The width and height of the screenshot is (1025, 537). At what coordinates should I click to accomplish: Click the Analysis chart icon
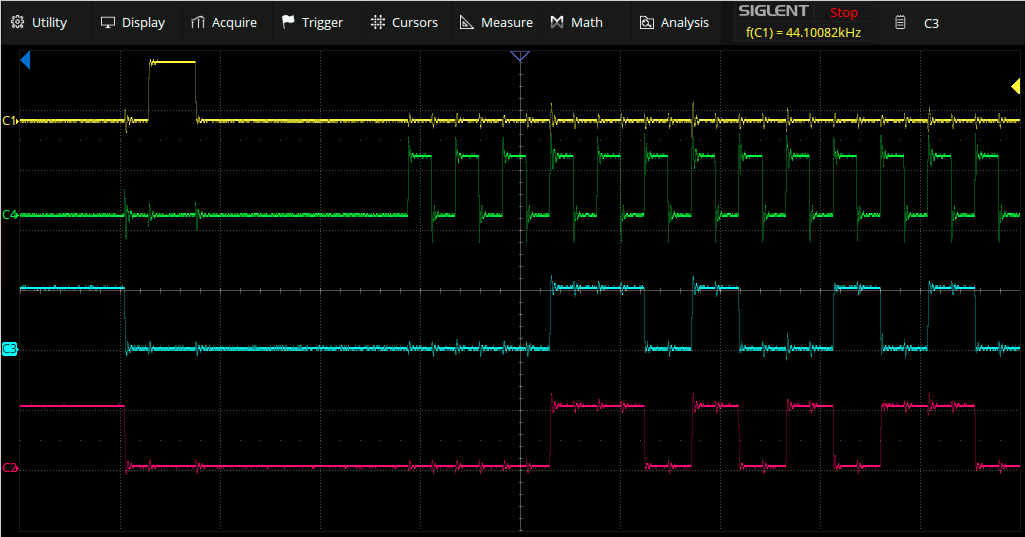tap(646, 22)
